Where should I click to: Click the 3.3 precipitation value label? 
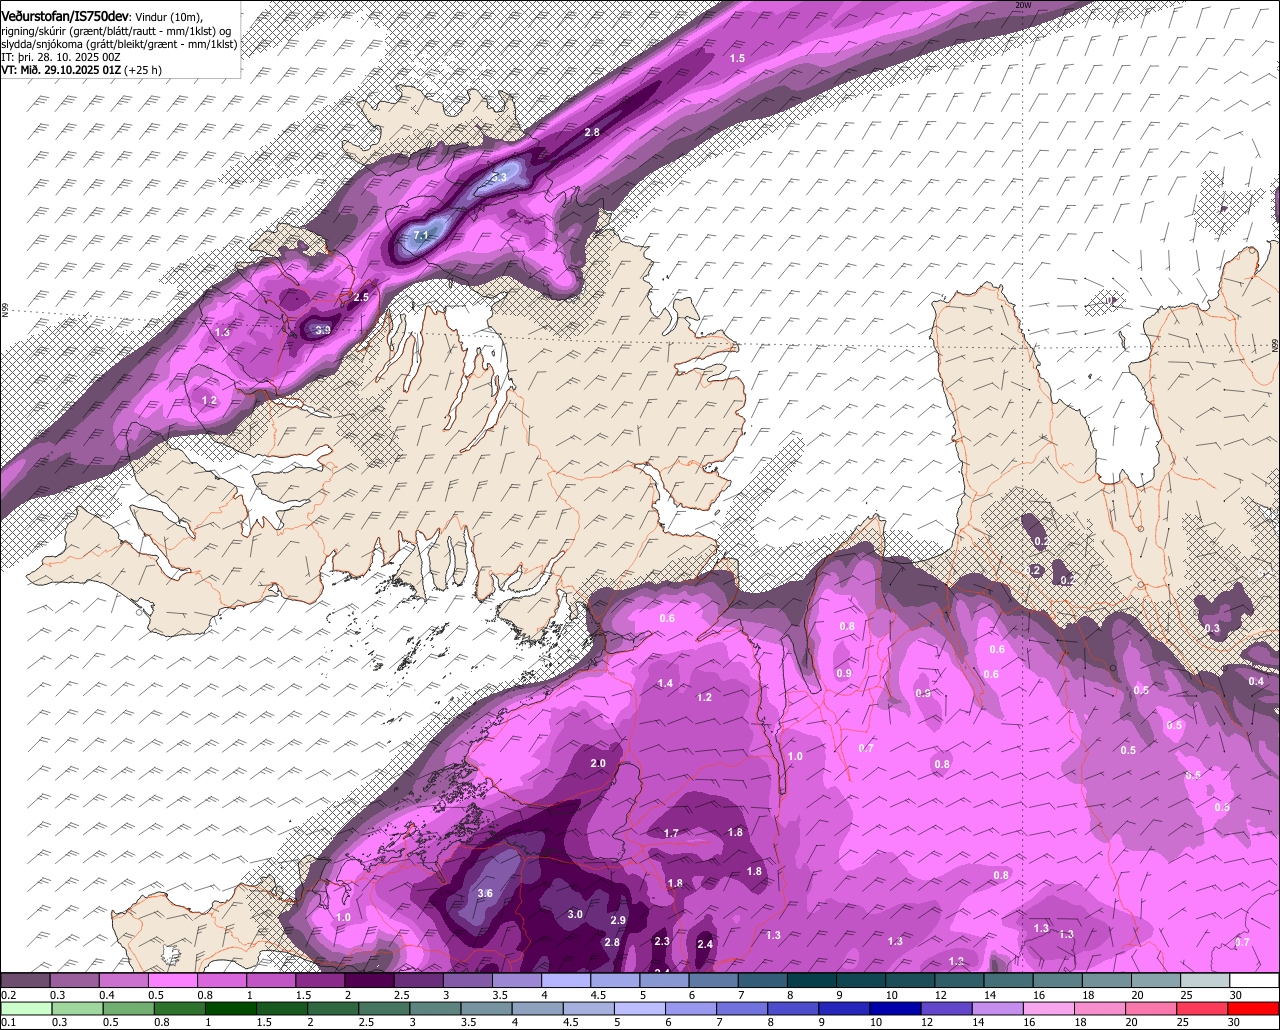coord(499,176)
